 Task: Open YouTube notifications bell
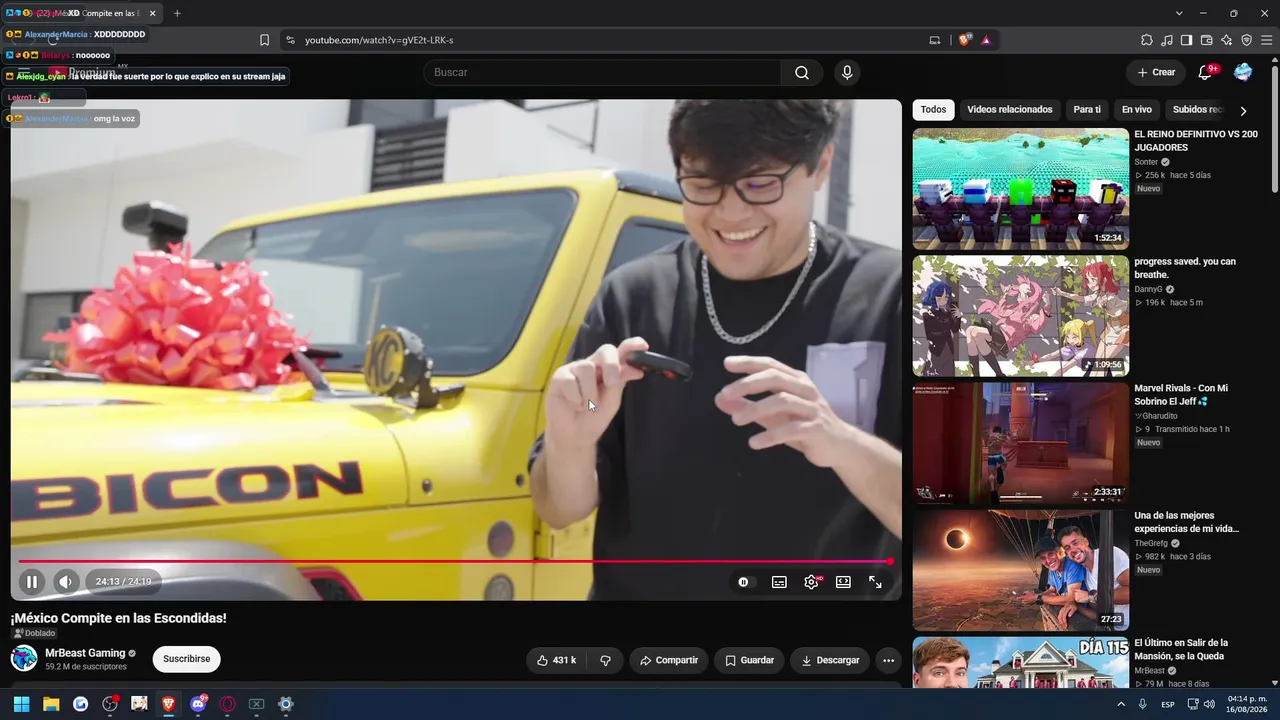[x=1205, y=72]
